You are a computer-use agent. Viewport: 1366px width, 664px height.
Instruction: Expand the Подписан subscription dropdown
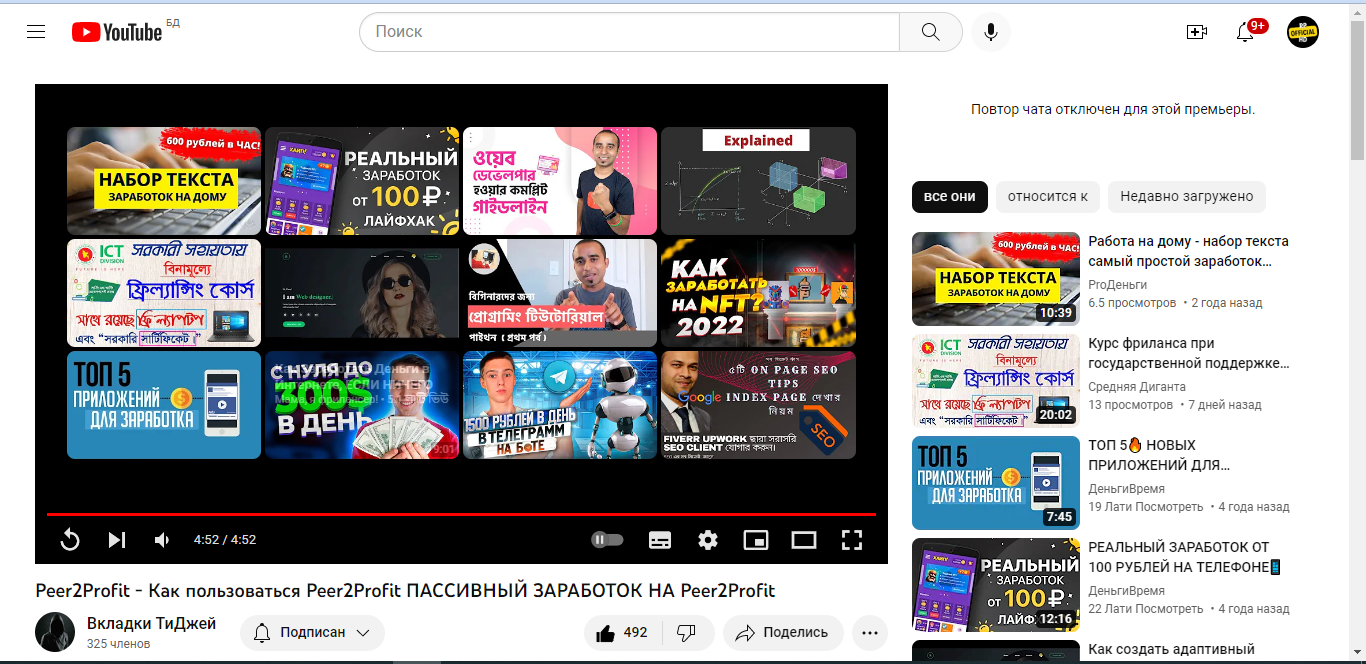tap(312, 633)
